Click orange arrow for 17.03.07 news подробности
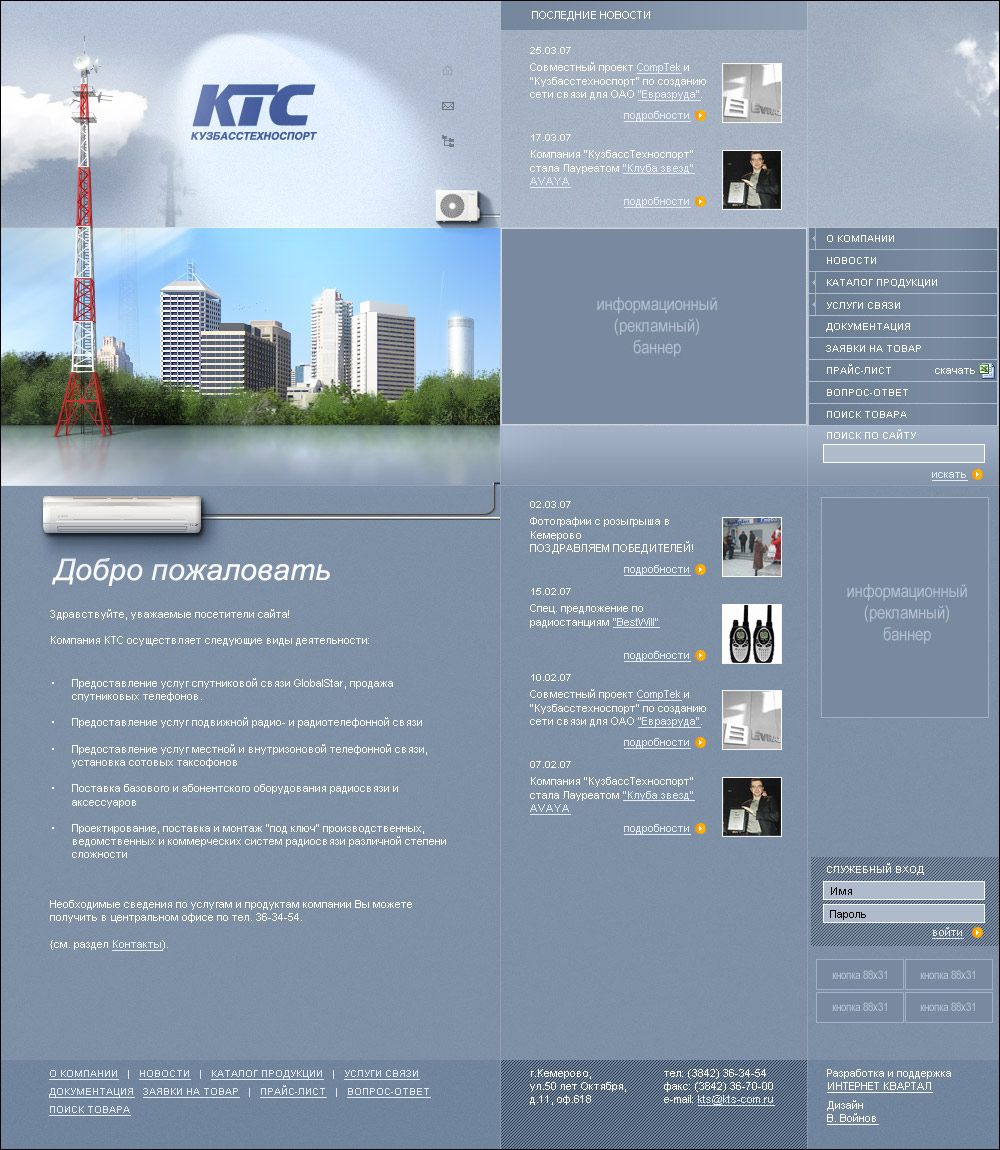Viewport: 1000px width, 1150px height. [701, 201]
